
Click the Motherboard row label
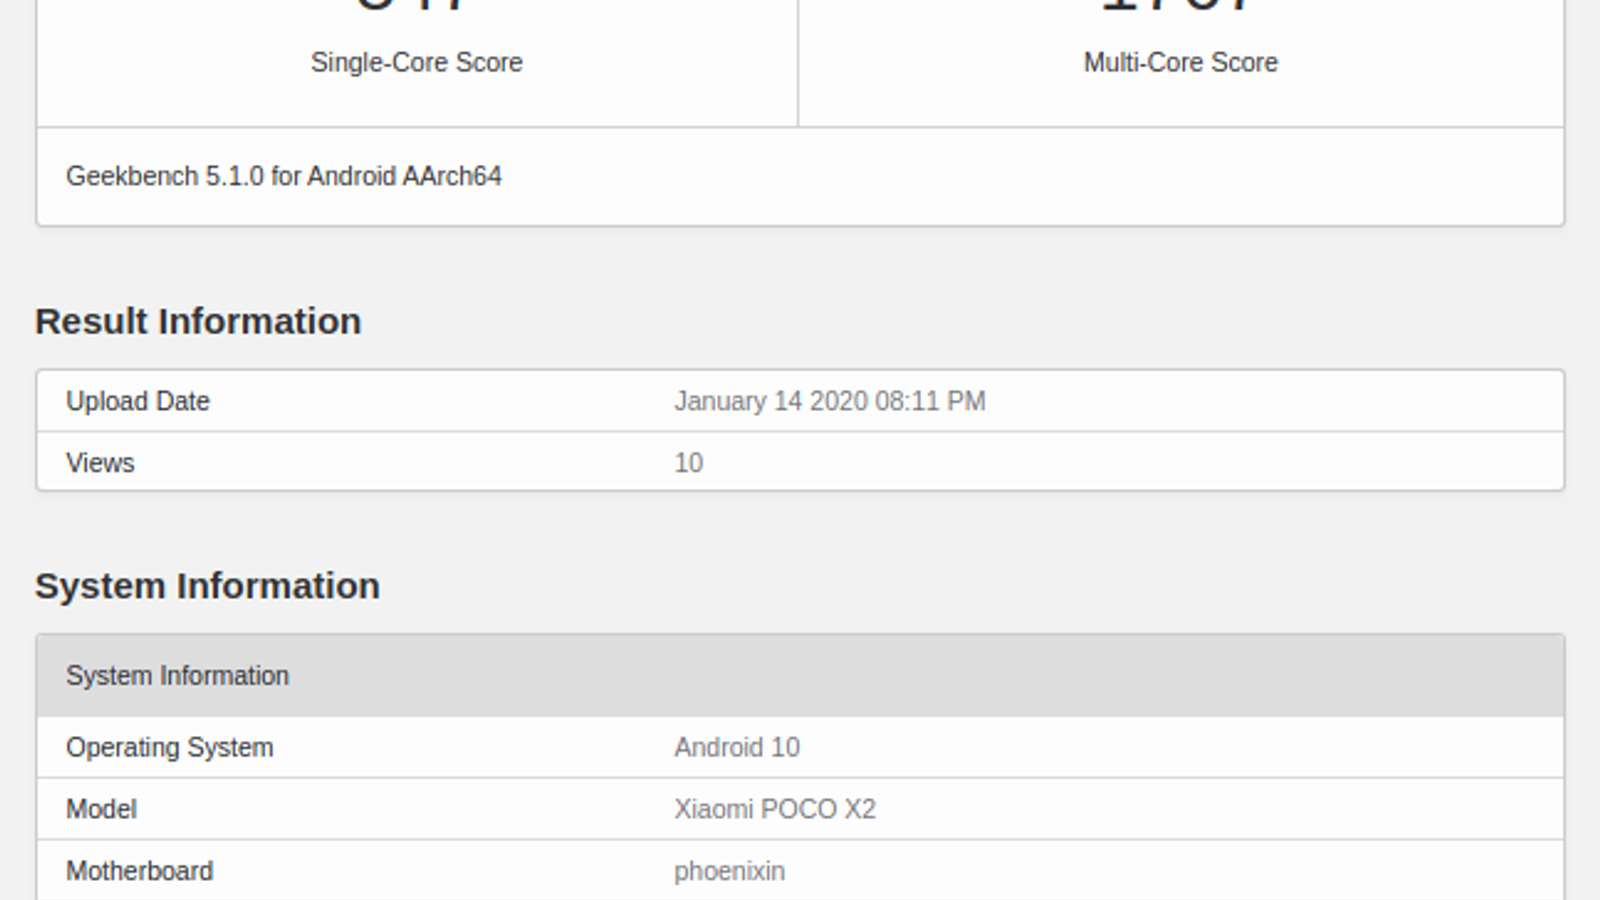coord(139,871)
